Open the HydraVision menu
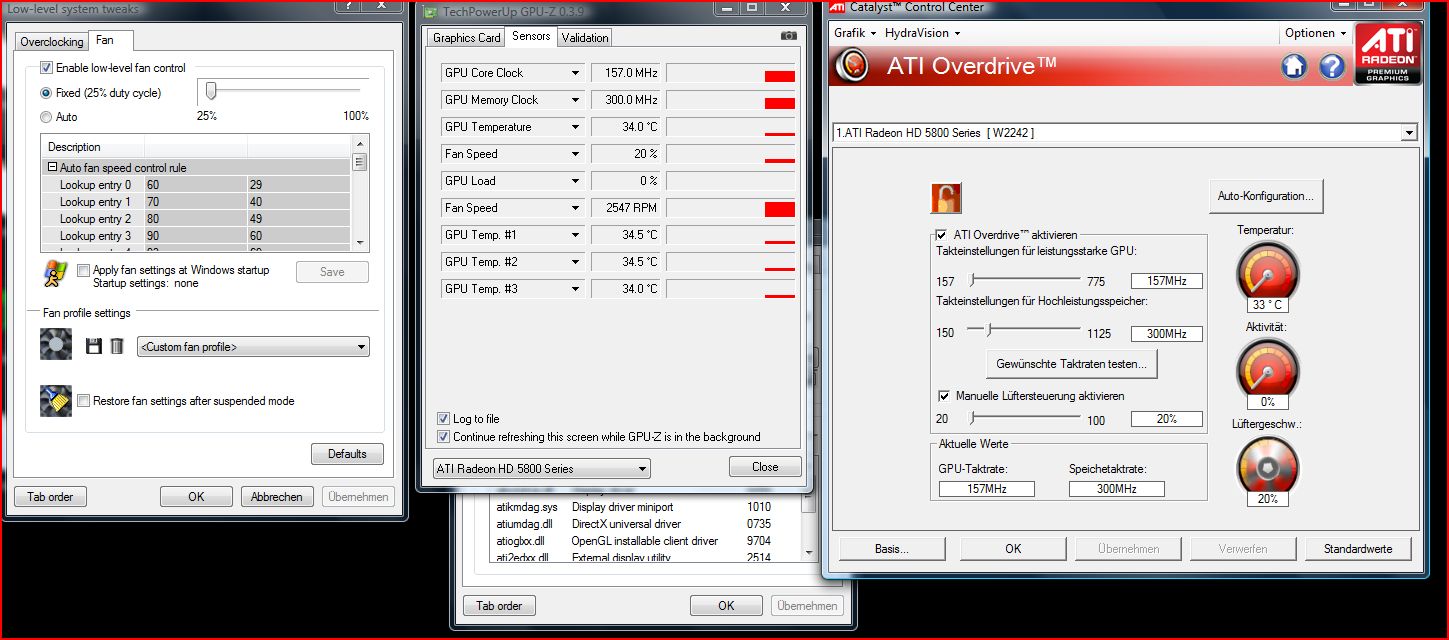 point(922,33)
